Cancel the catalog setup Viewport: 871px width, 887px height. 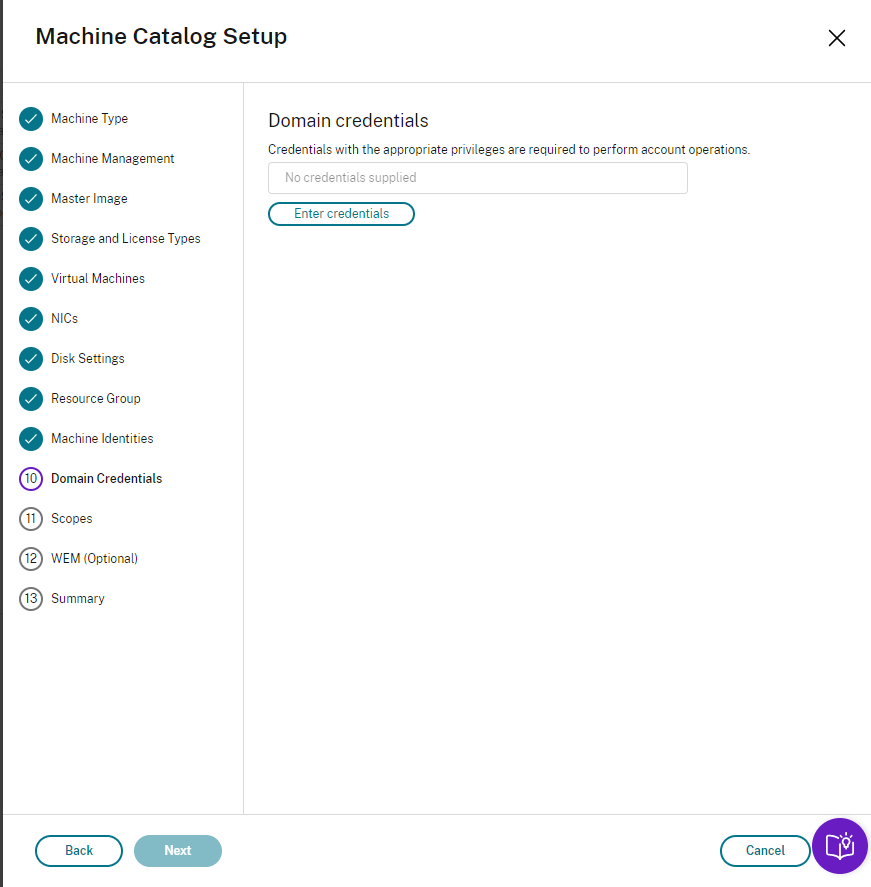tap(765, 851)
